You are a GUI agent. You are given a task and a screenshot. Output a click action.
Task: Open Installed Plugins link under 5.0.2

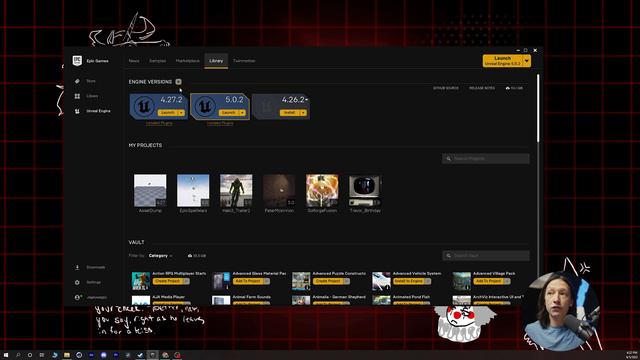click(220, 123)
